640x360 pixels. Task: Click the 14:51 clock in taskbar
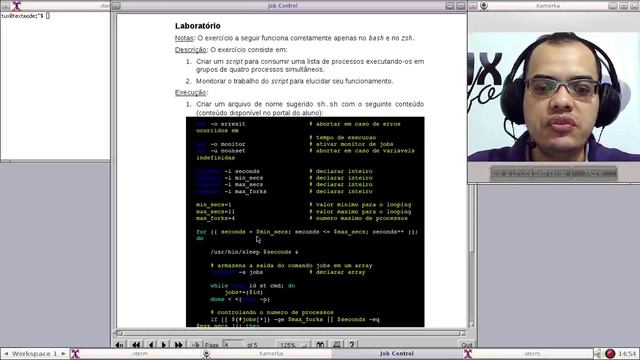click(627, 353)
